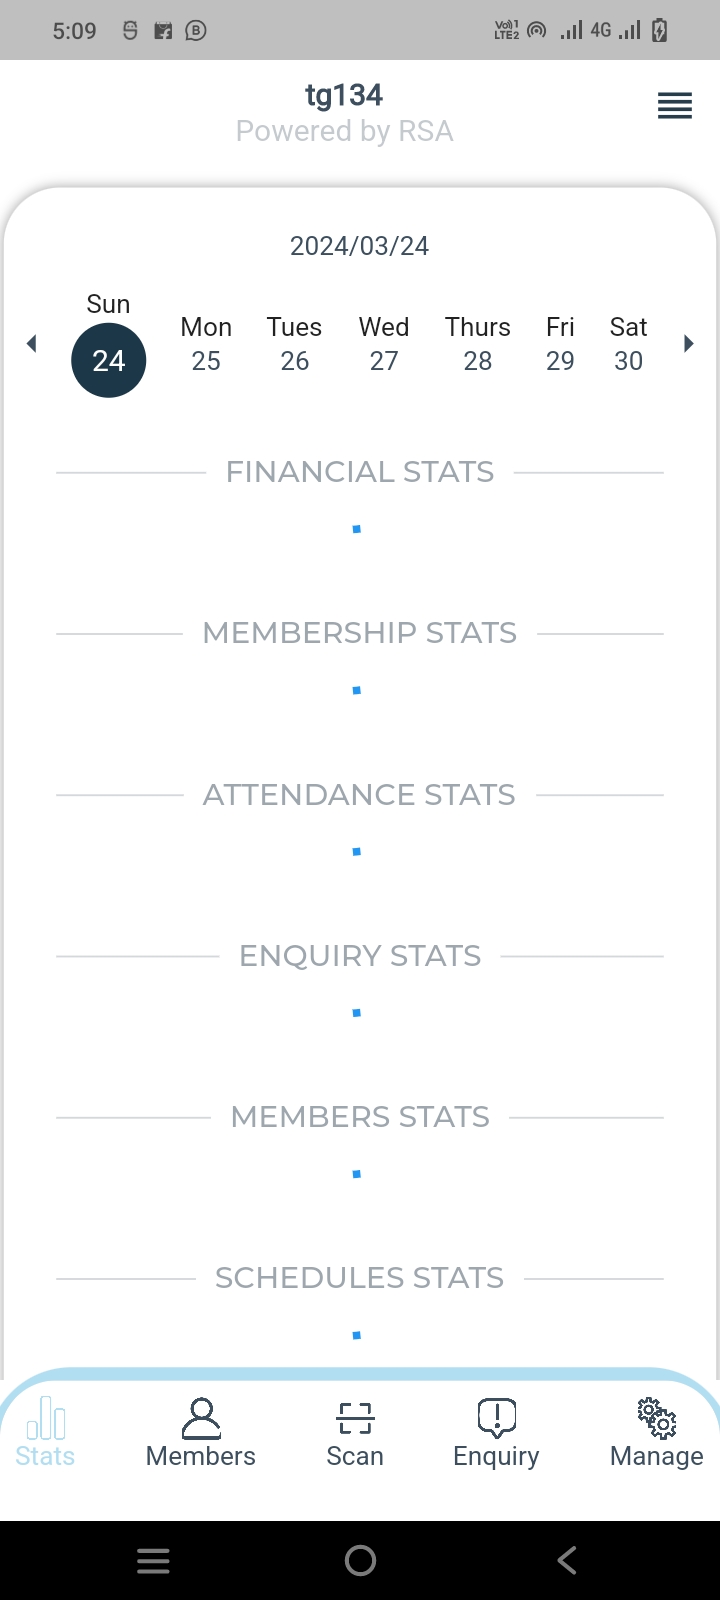720x1600 pixels.
Task: Open the Stats bar chart icon
Action: 46,1417
